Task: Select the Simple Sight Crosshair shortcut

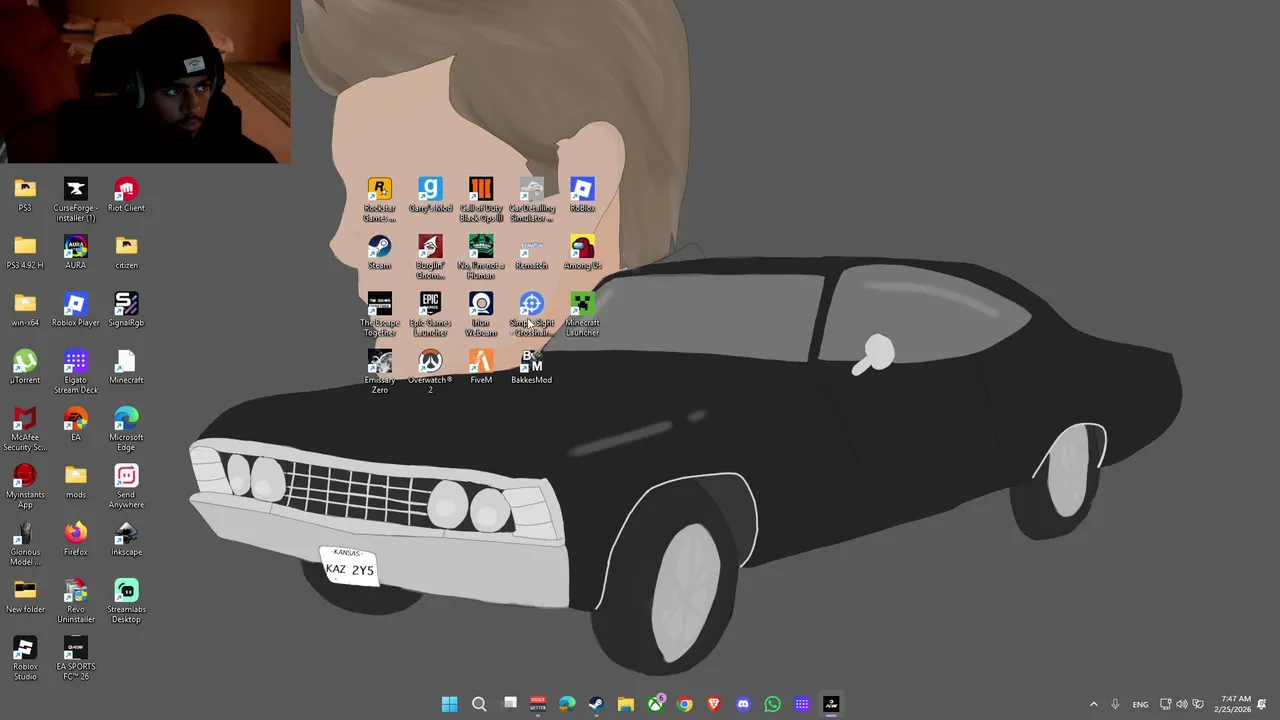Action: 532,314
